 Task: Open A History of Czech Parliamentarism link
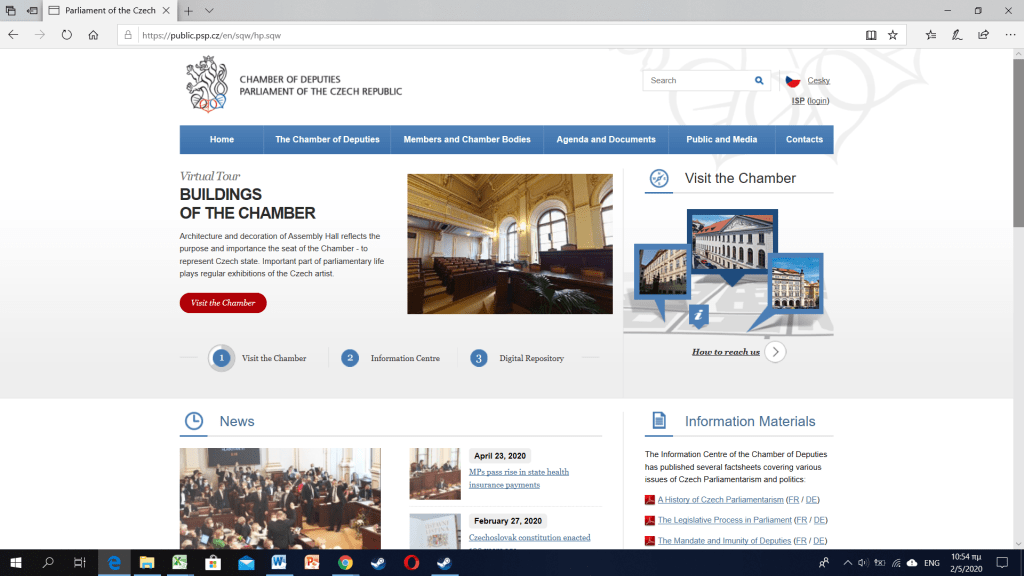point(720,500)
